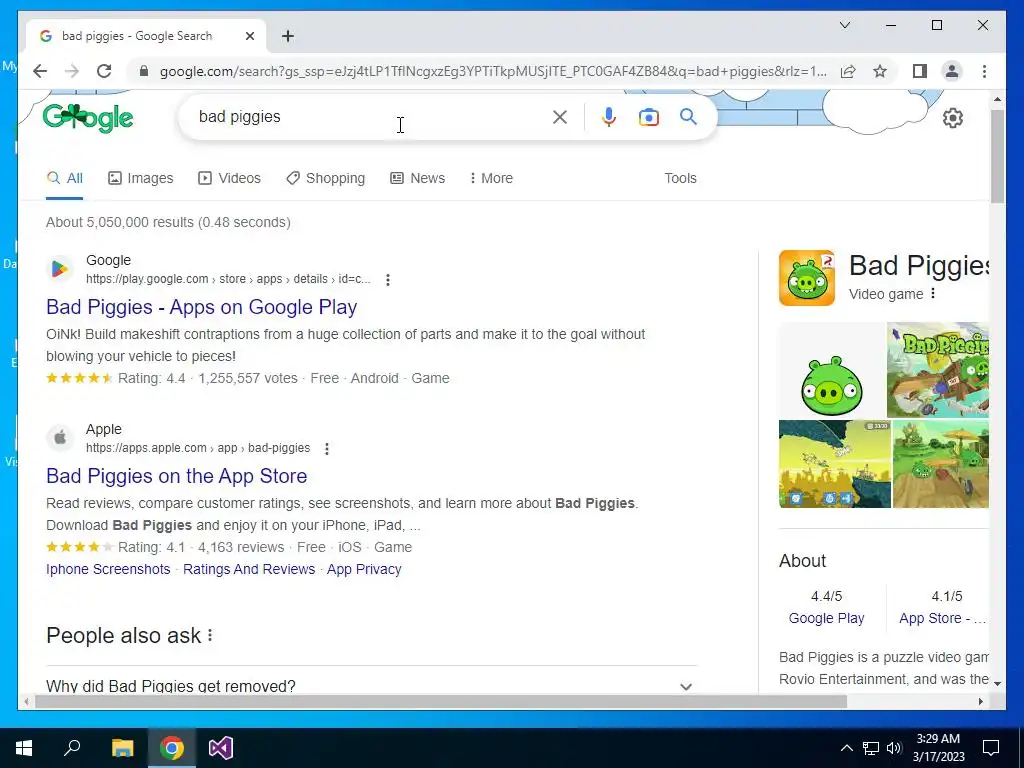Open Visual Studio from taskbar
Viewport: 1024px width, 768px height.
point(221,748)
